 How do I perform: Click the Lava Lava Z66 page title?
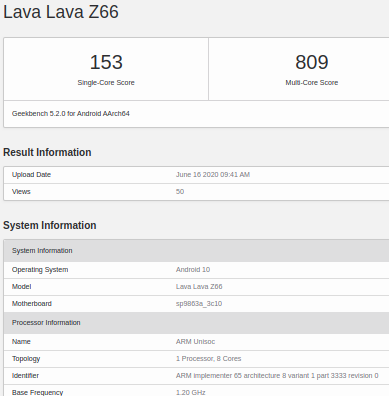[x=61, y=12]
